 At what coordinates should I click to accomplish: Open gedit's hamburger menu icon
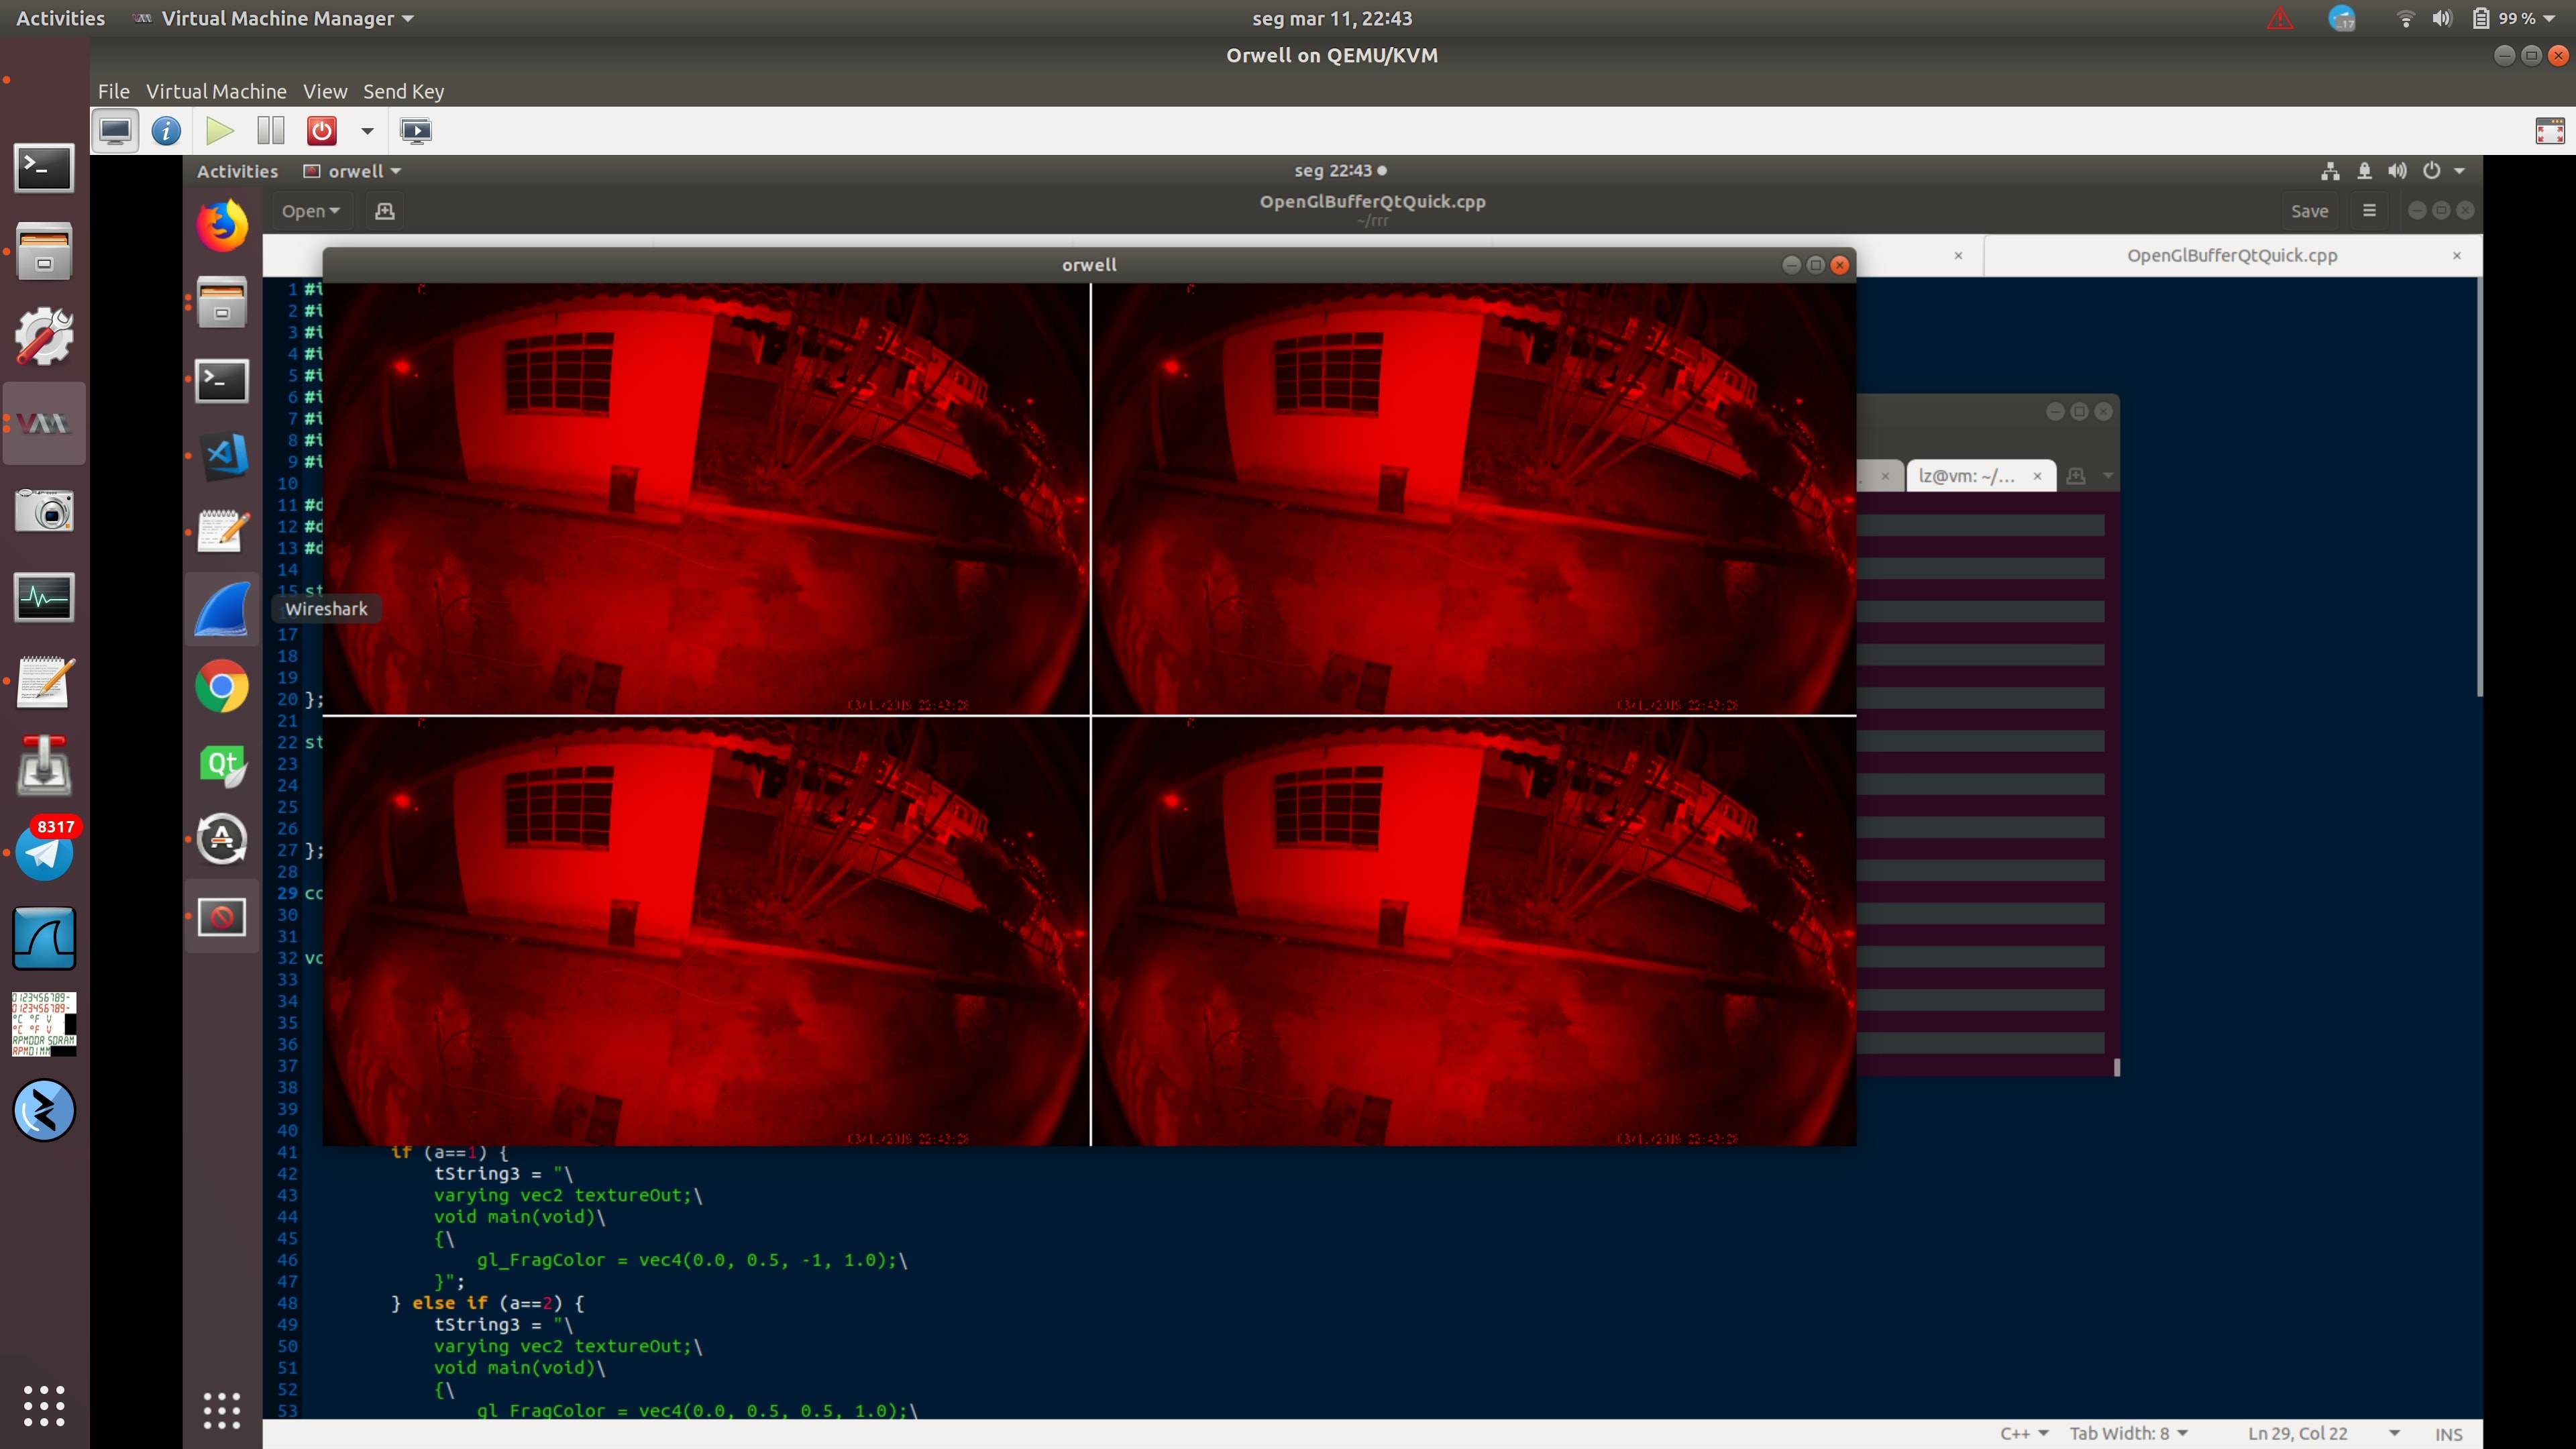(2370, 210)
